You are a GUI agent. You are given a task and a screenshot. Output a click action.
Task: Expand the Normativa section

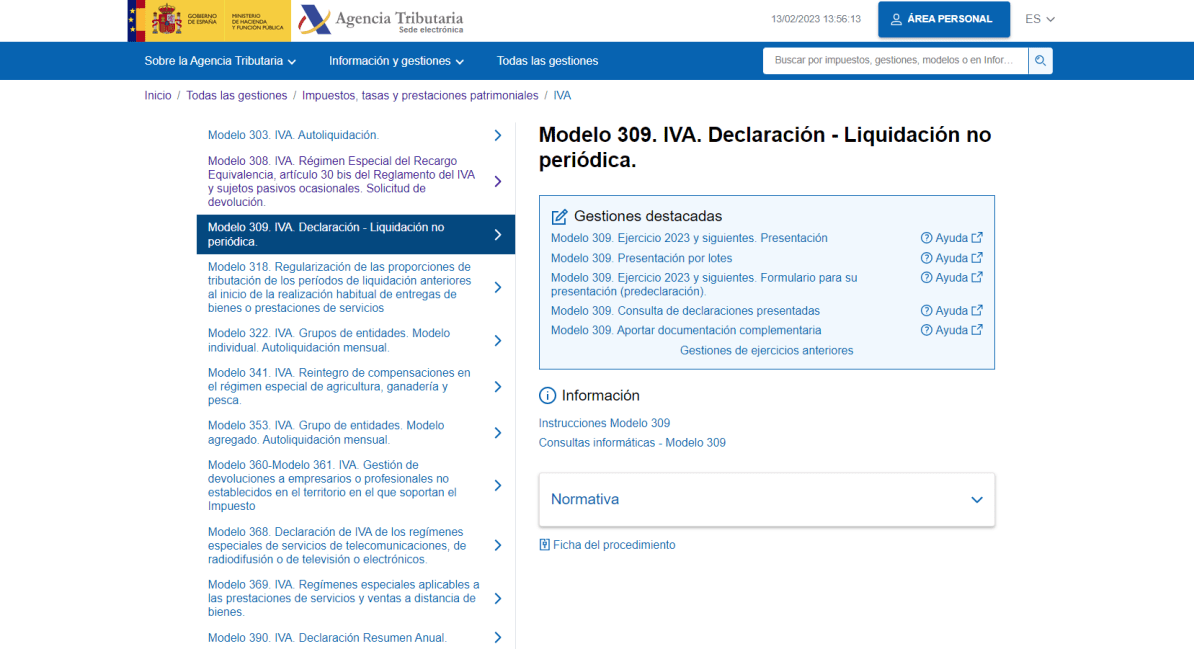(976, 499)
